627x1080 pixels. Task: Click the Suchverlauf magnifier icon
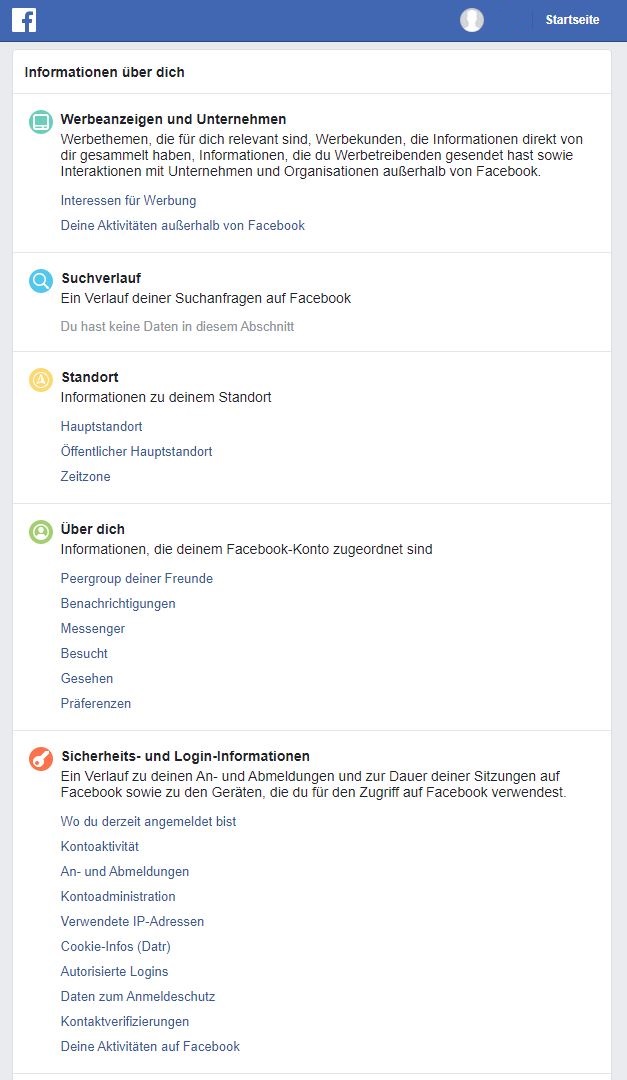41,281
